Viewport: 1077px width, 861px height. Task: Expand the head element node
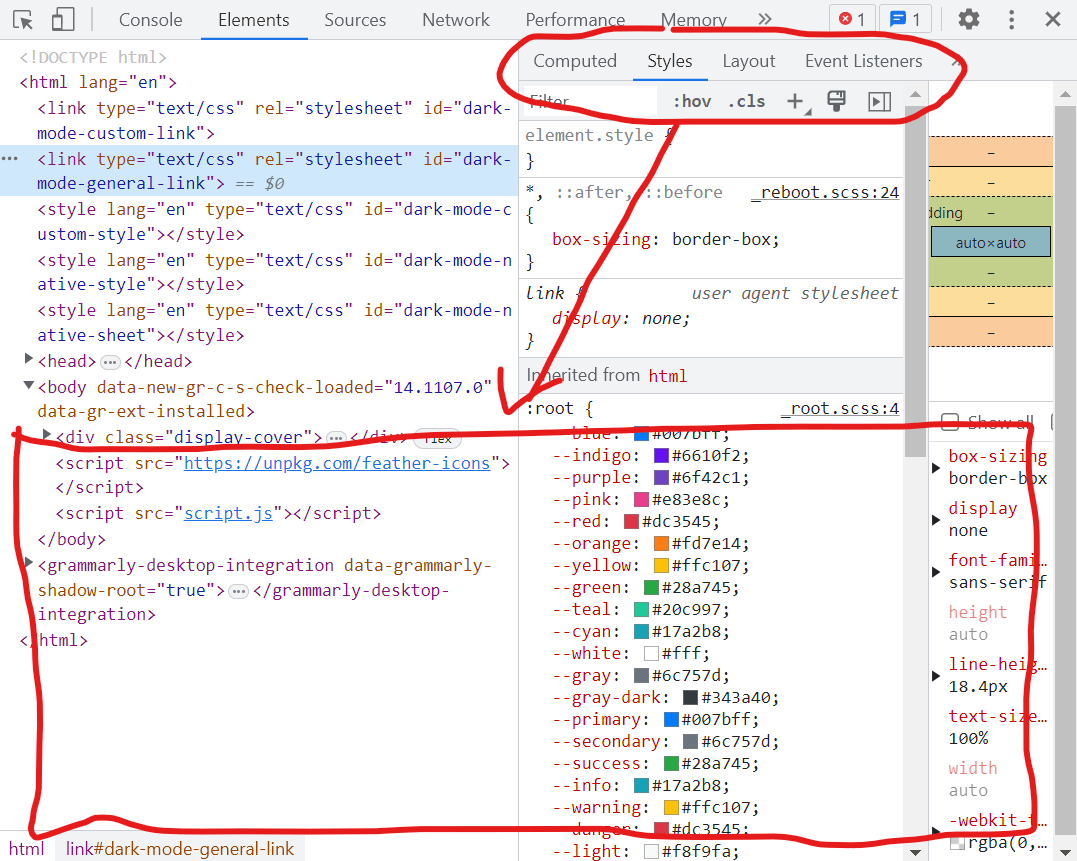tap(29, 358)
